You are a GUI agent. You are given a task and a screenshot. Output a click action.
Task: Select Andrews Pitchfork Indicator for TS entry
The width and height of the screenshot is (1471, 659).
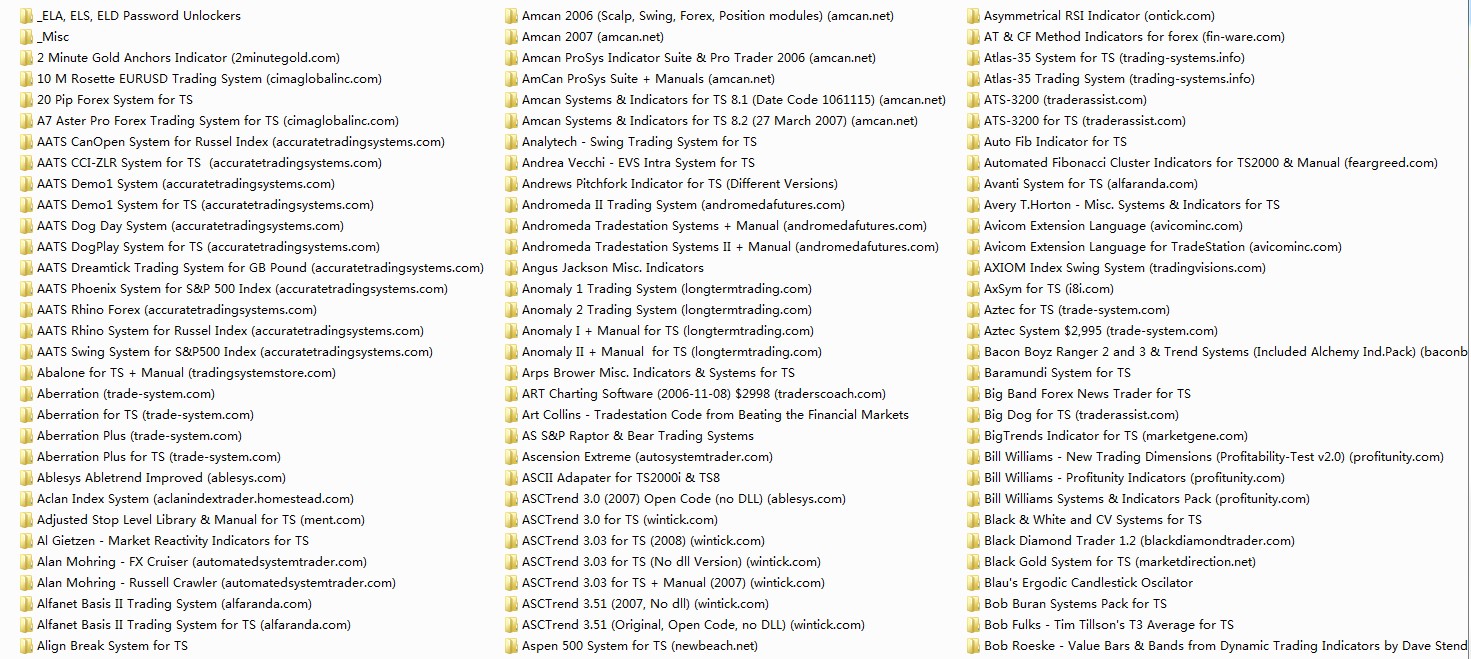[679, 184]
